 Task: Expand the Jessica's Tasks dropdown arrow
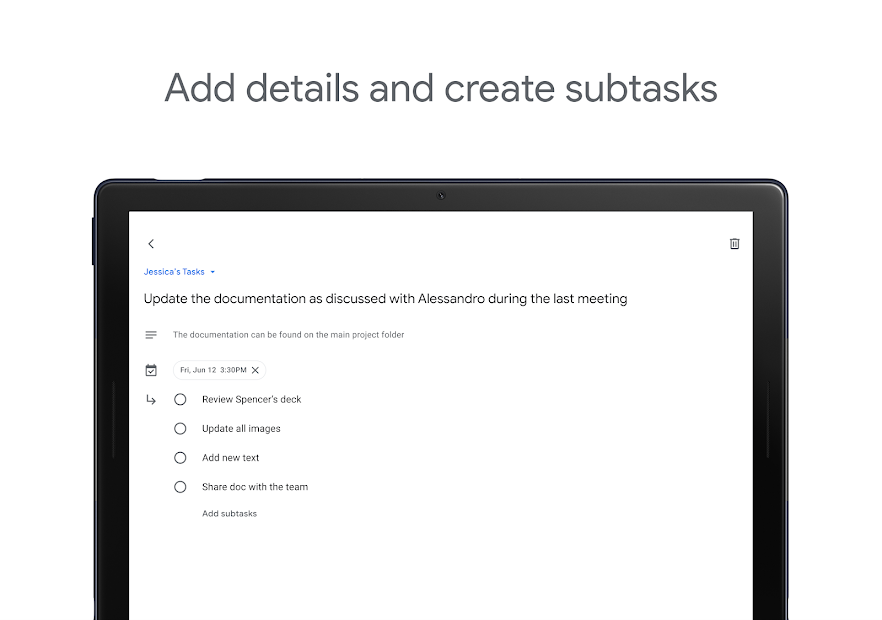tap(210, 271)
